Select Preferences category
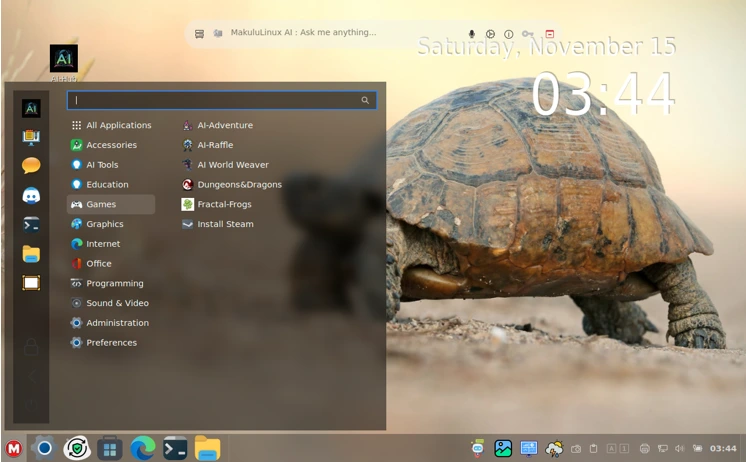The width and height of the screenshot is (746, 462). tap(111, 343)
